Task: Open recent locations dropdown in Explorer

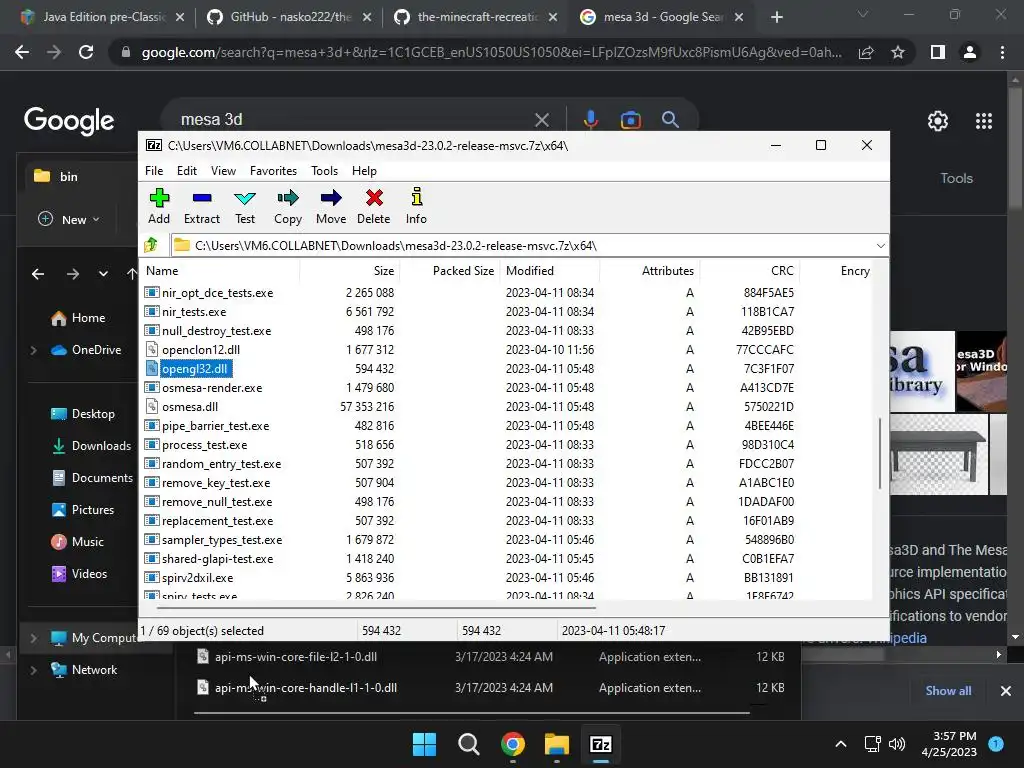Action: point(103,274)
